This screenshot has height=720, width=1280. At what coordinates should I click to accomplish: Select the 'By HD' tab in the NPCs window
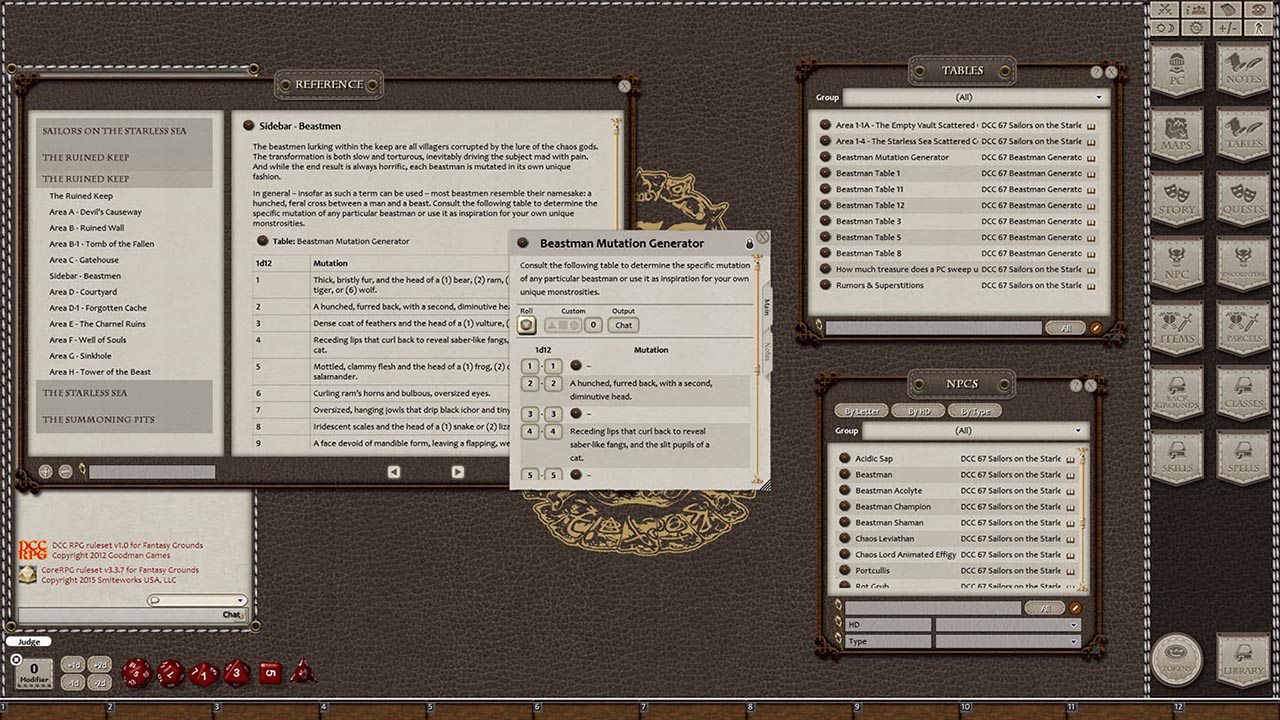click(919, 411)
